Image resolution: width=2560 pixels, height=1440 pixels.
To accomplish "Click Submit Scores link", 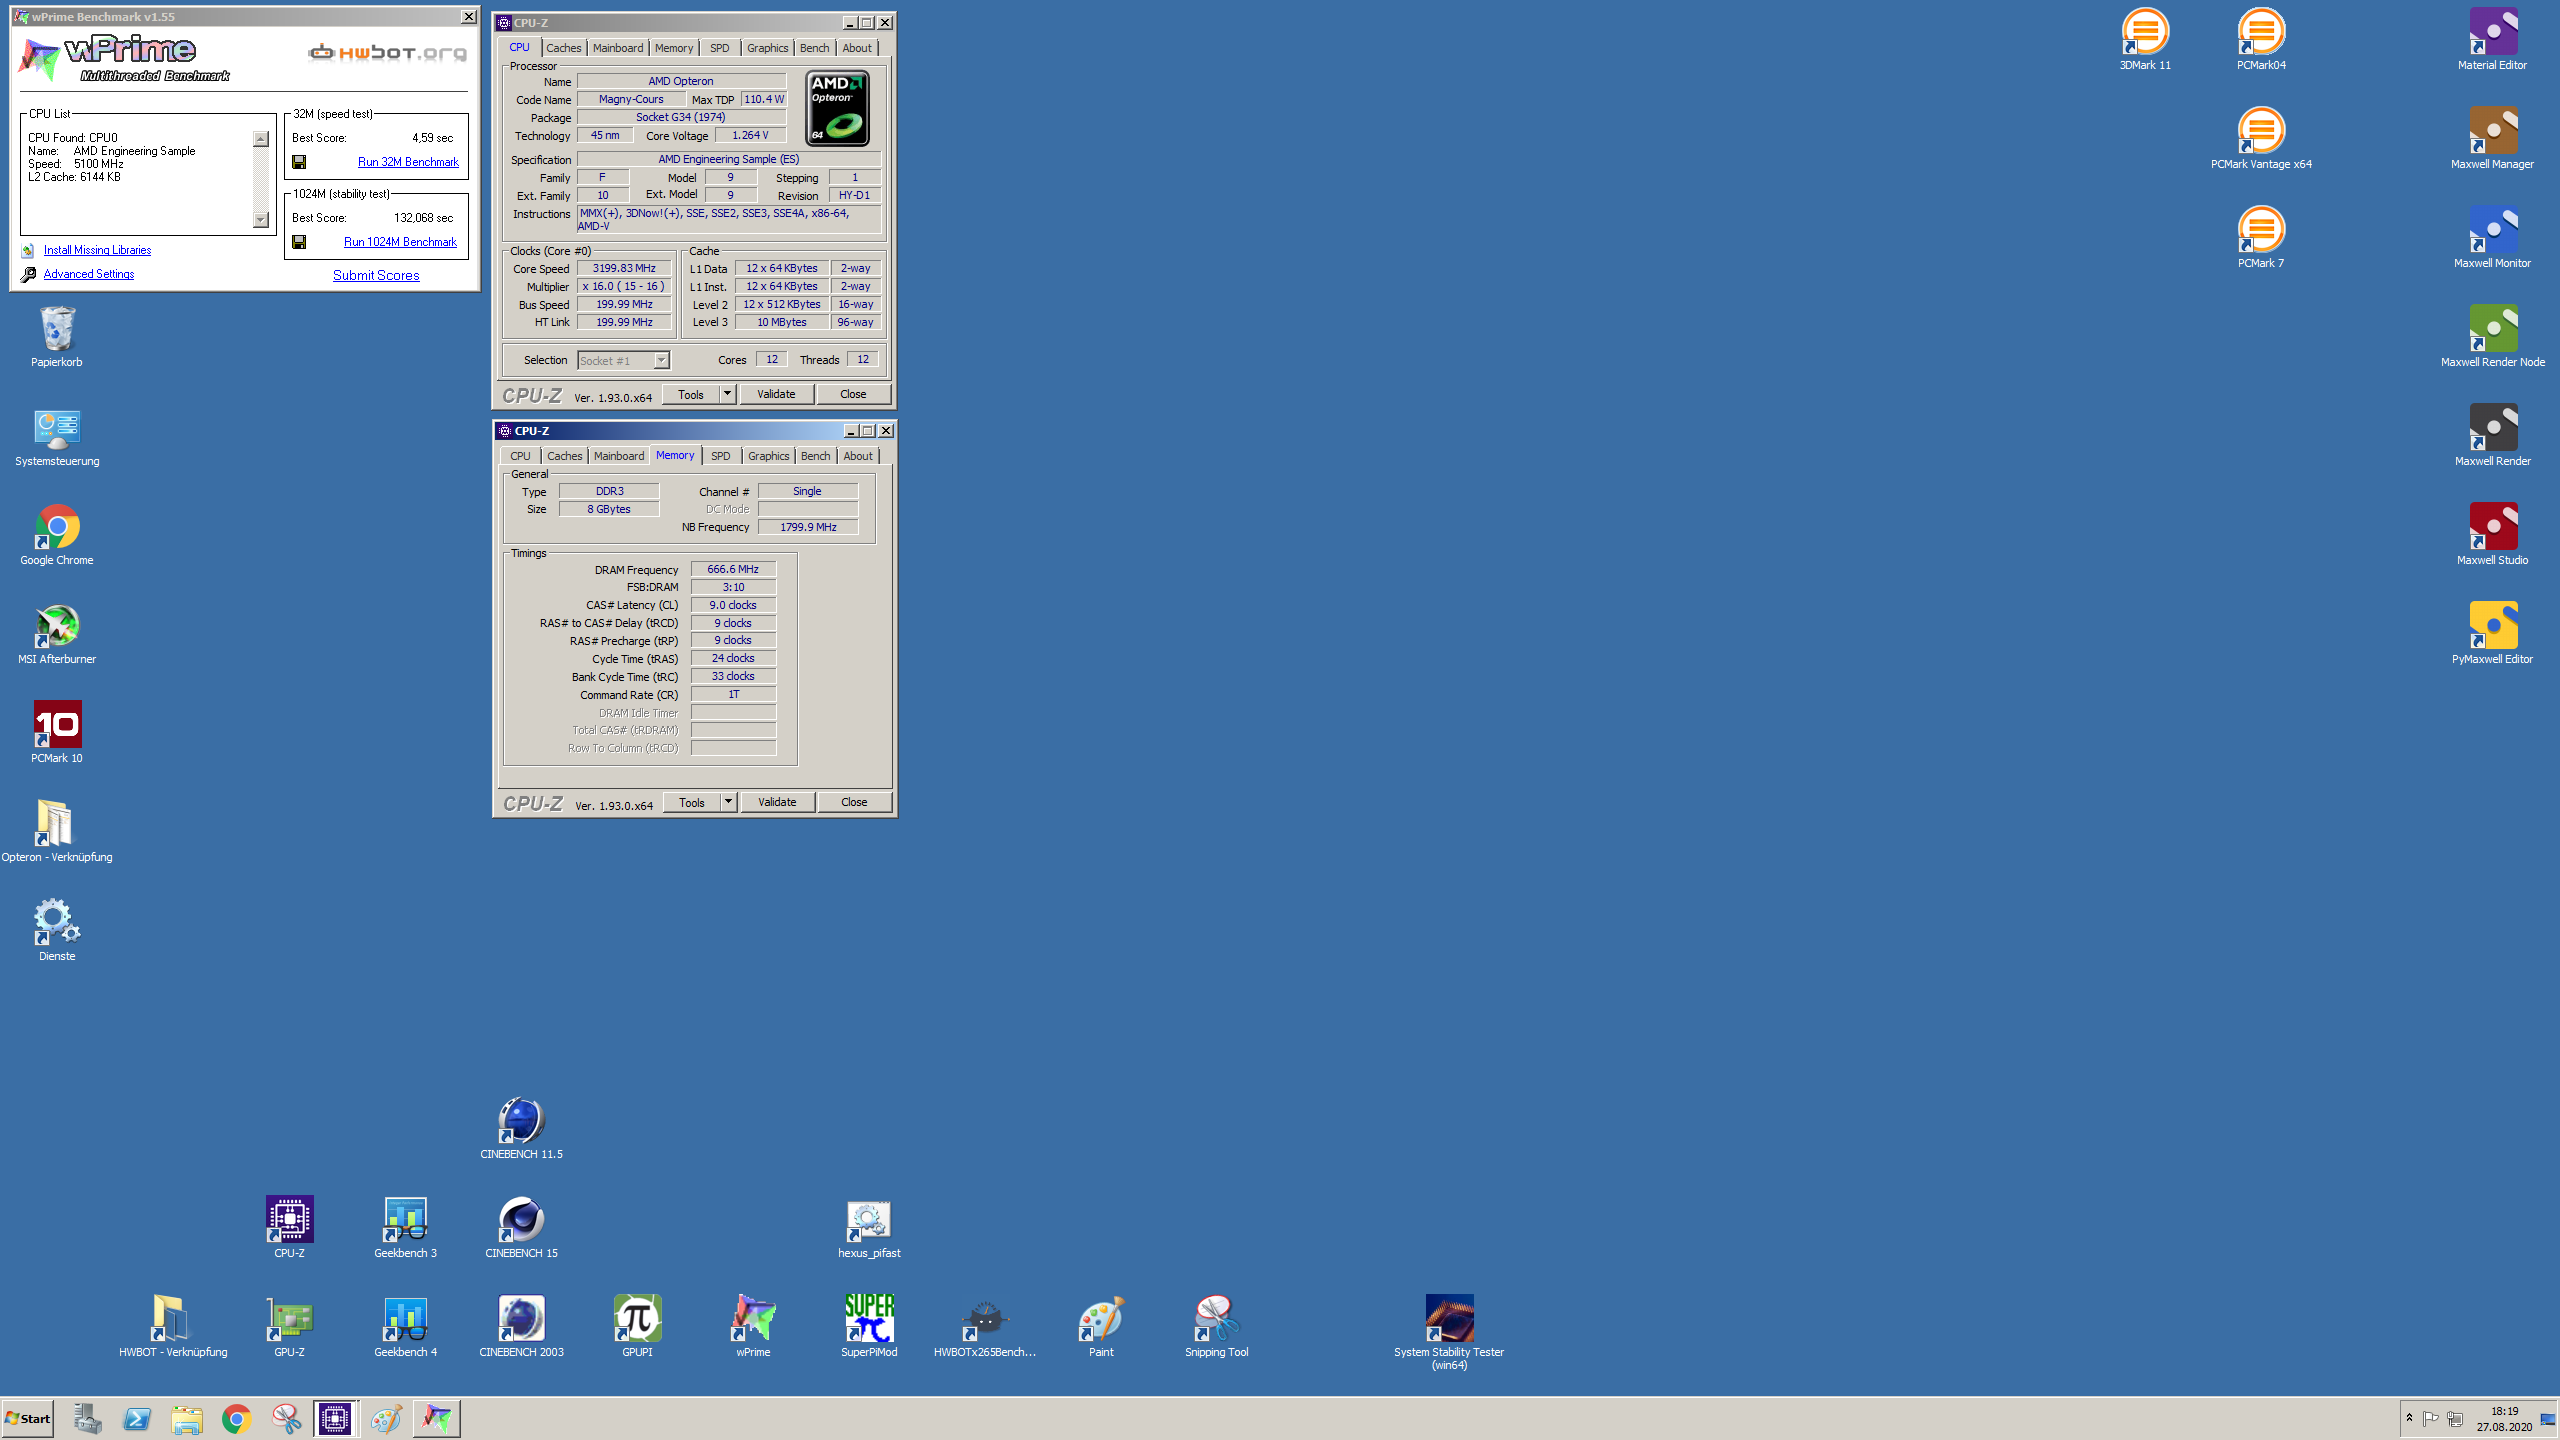I will (x=376, y=275).
